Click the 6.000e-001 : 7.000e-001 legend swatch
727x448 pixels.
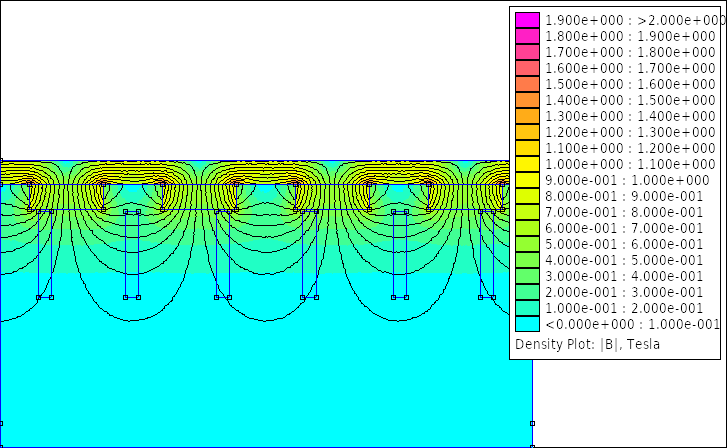527,228
